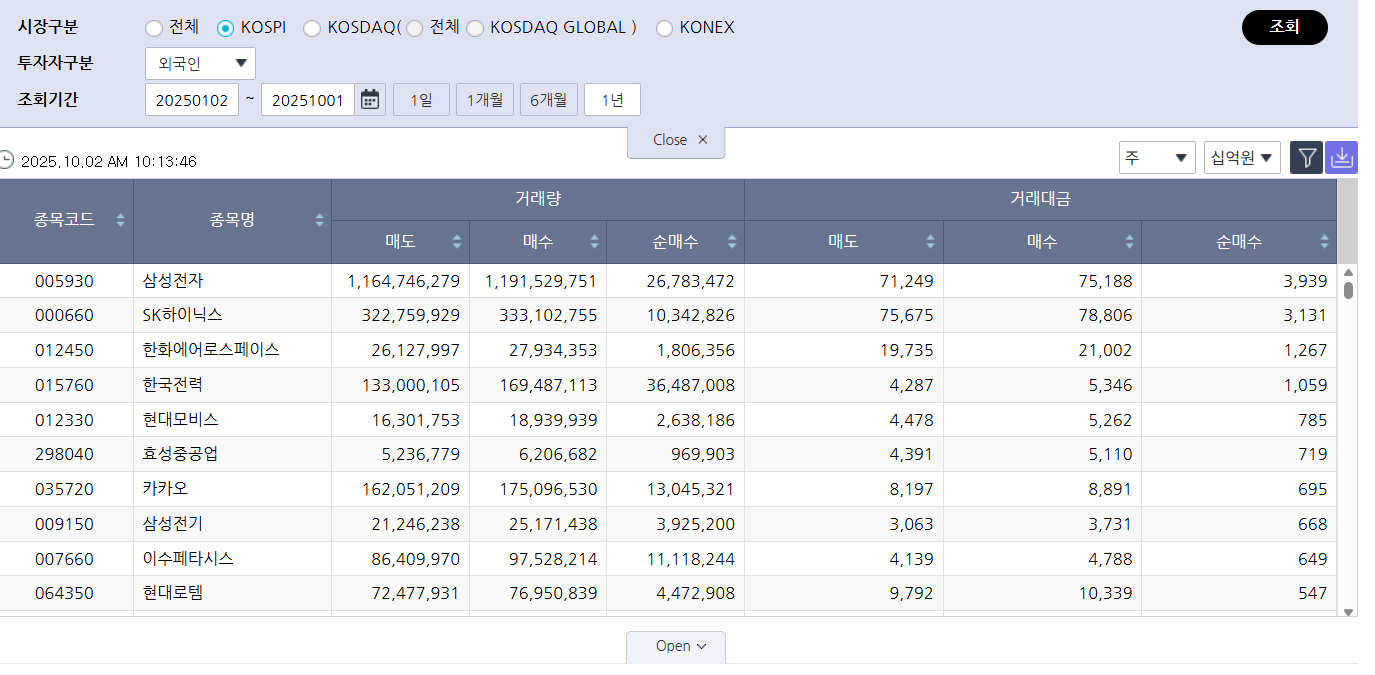Image resolution: width=1375 pixels, height=675 pixels.
Task: Click the filter funnel icon
Action: (1306, 158)
